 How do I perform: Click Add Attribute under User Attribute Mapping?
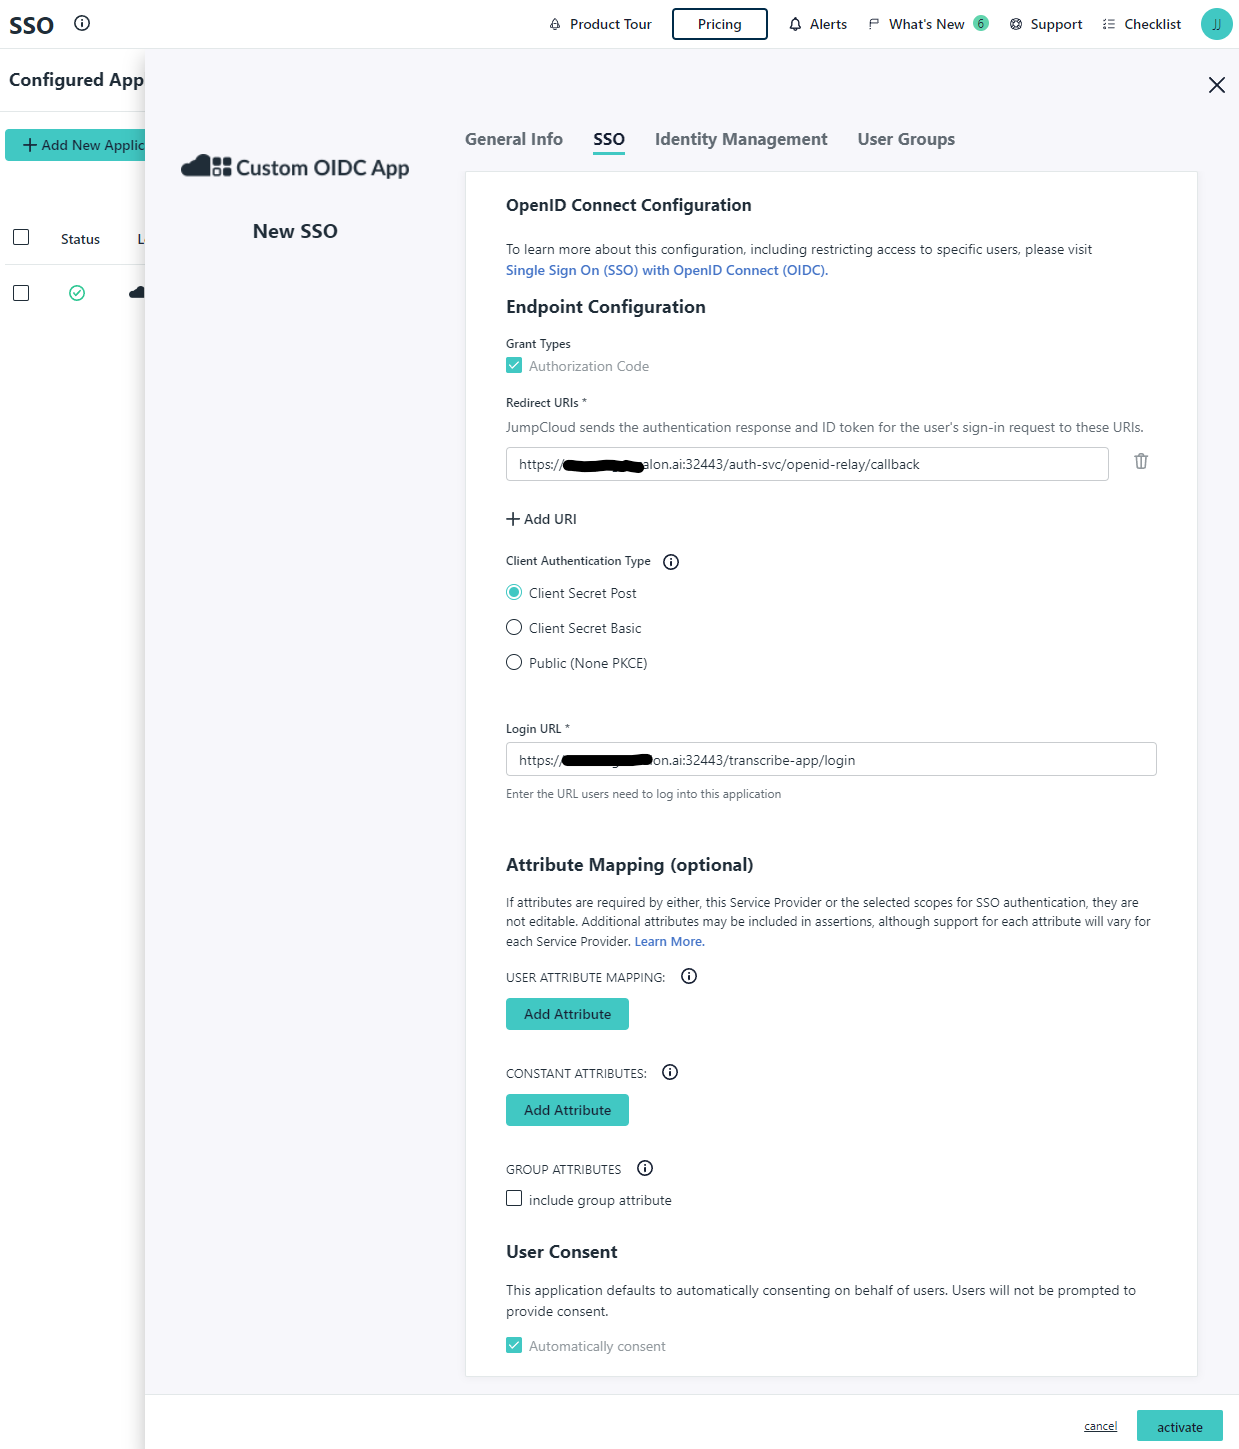(x=567, y=1014)
